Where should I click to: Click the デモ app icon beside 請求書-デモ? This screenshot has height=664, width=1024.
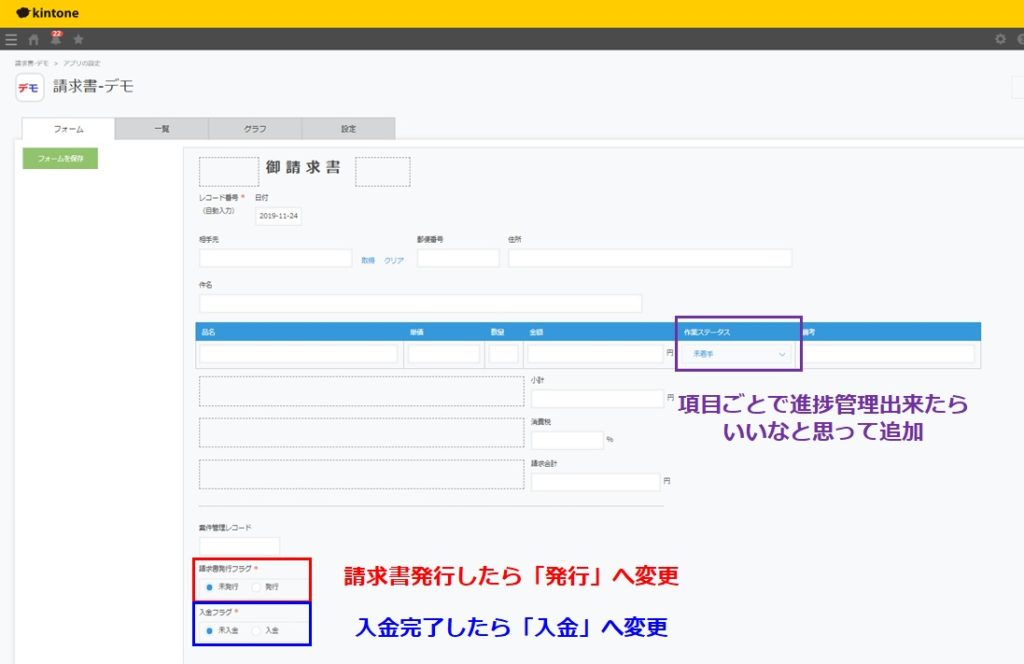tap(26, 87)
